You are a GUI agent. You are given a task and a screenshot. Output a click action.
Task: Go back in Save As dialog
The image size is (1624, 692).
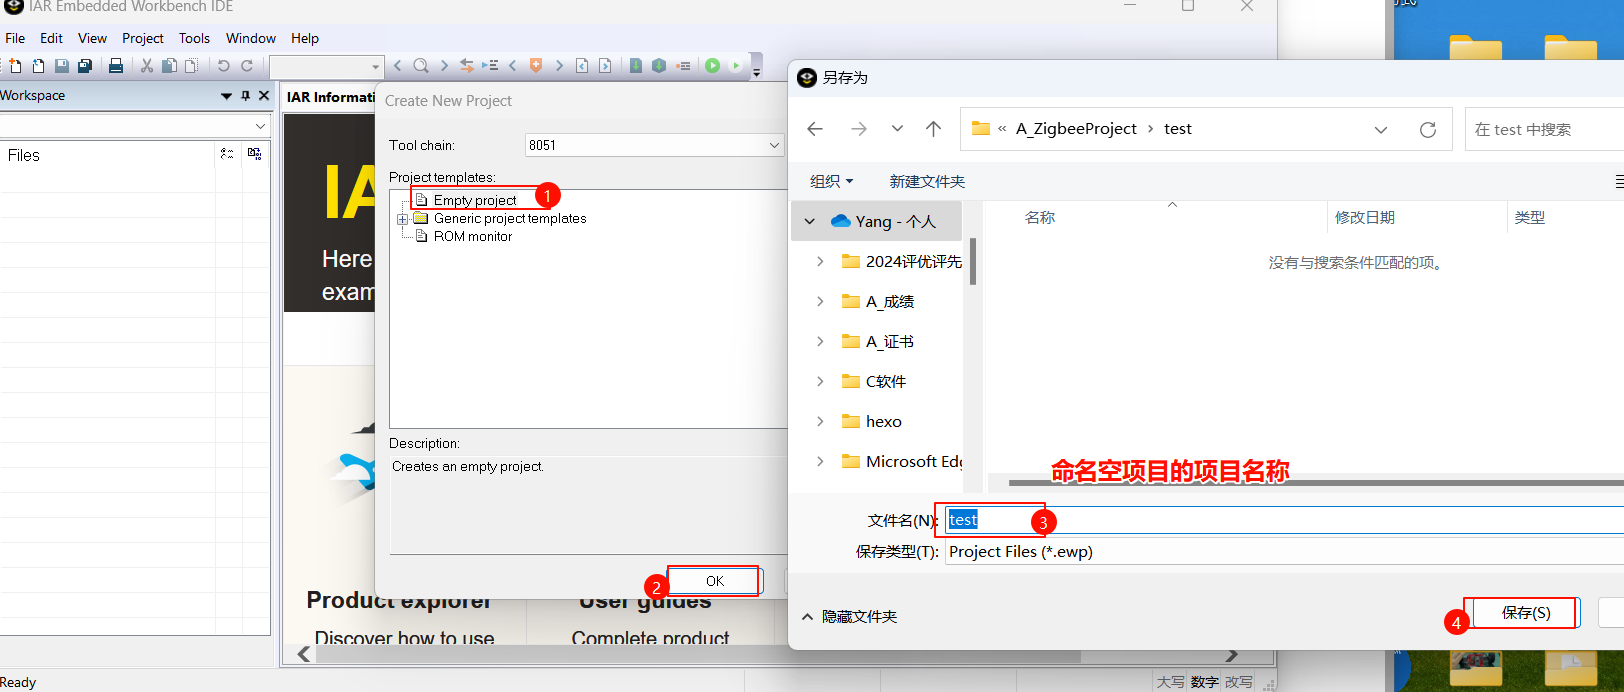click(815, 129)
